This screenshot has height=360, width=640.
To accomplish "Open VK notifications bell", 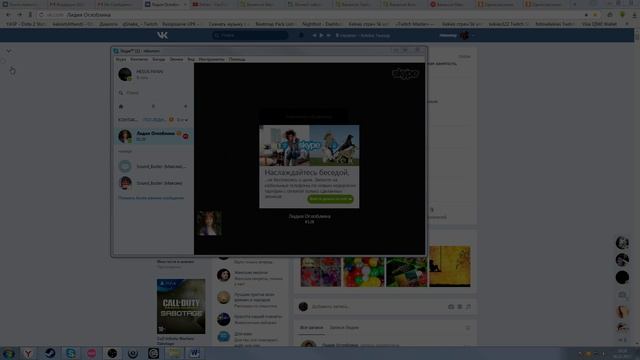I will (301, 36).
